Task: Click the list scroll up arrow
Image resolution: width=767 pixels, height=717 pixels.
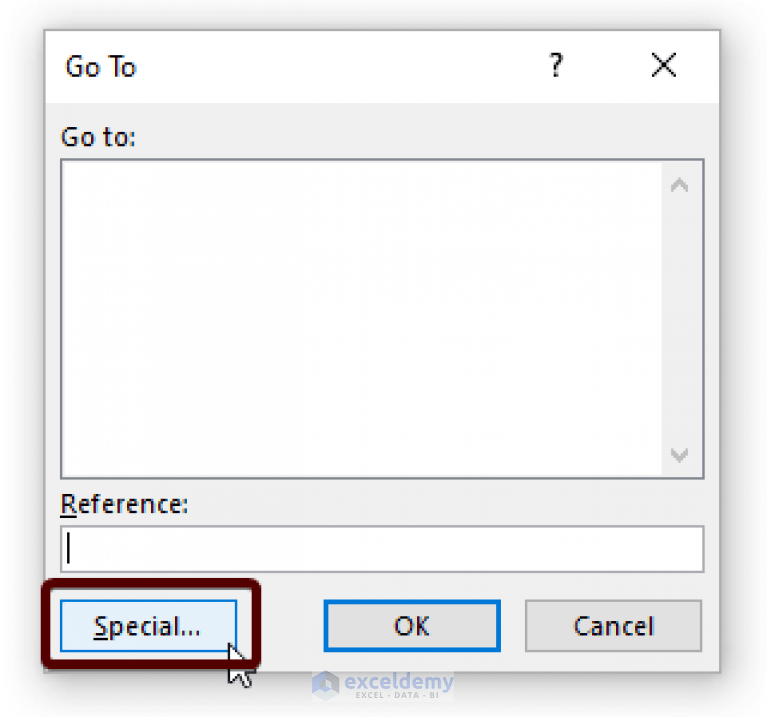Action: coord(679,185)
